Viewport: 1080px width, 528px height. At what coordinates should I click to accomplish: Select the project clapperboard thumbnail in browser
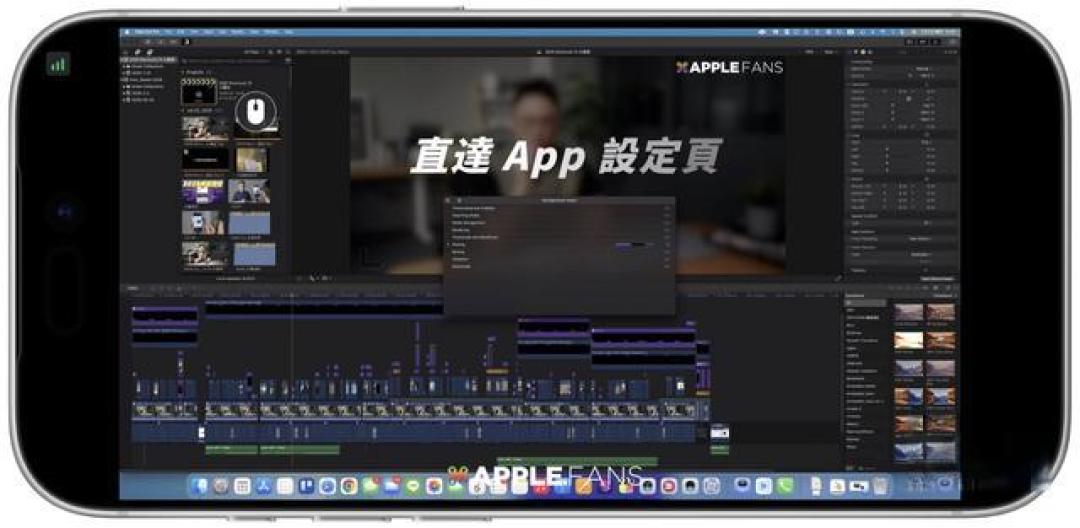tap(198, 90)
